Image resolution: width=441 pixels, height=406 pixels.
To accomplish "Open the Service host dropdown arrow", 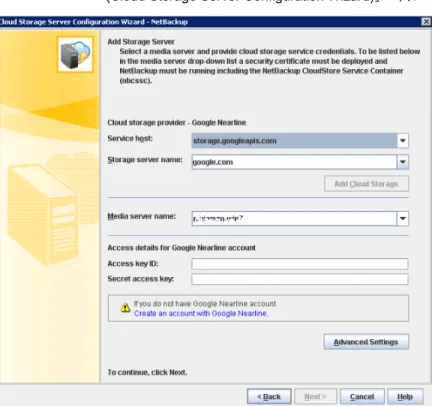I will pos(403,141).
